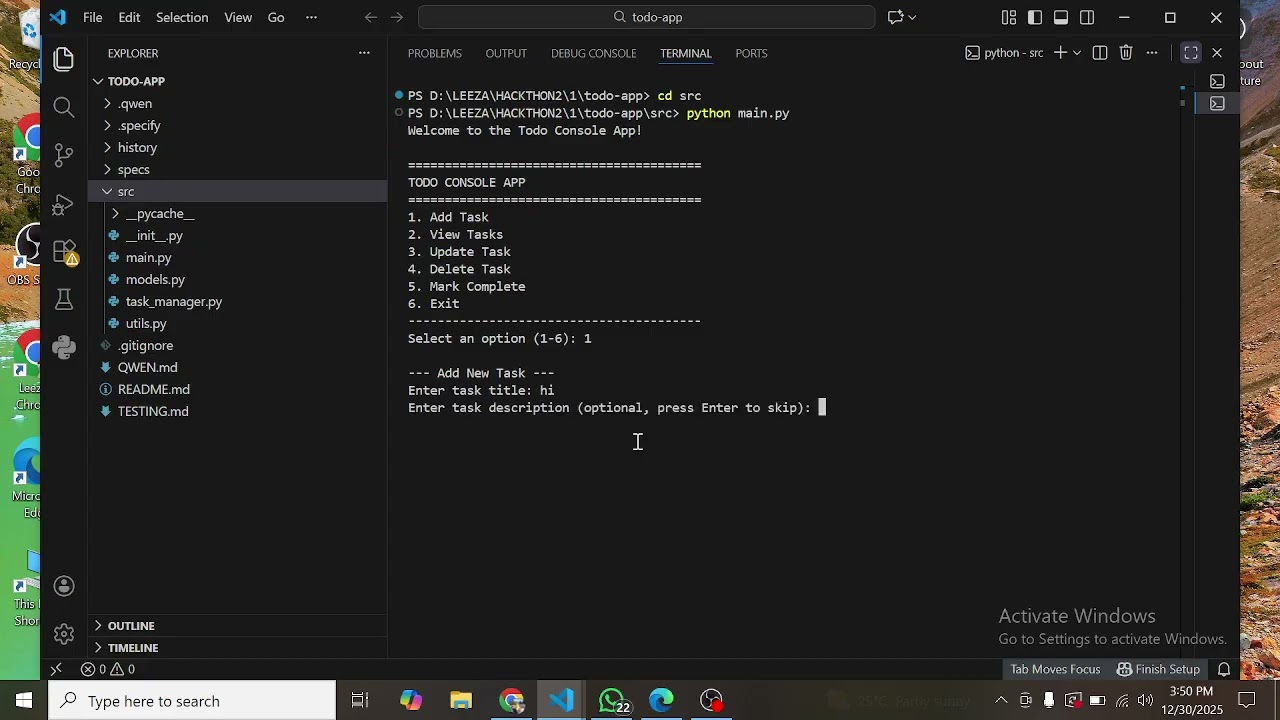
Task: Open the Go menu
Action: pos(276,17)
